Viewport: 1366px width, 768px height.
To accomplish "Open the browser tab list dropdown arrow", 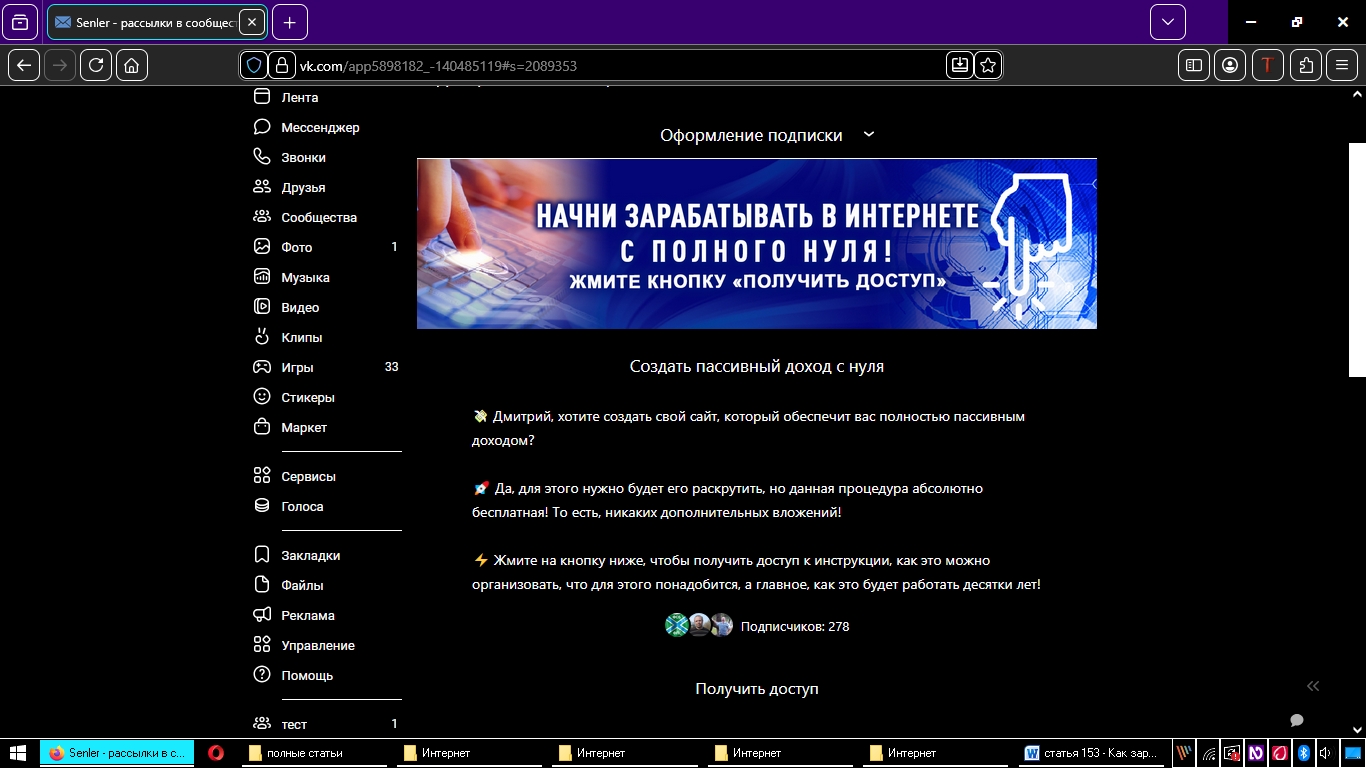I will point(1166,21).
